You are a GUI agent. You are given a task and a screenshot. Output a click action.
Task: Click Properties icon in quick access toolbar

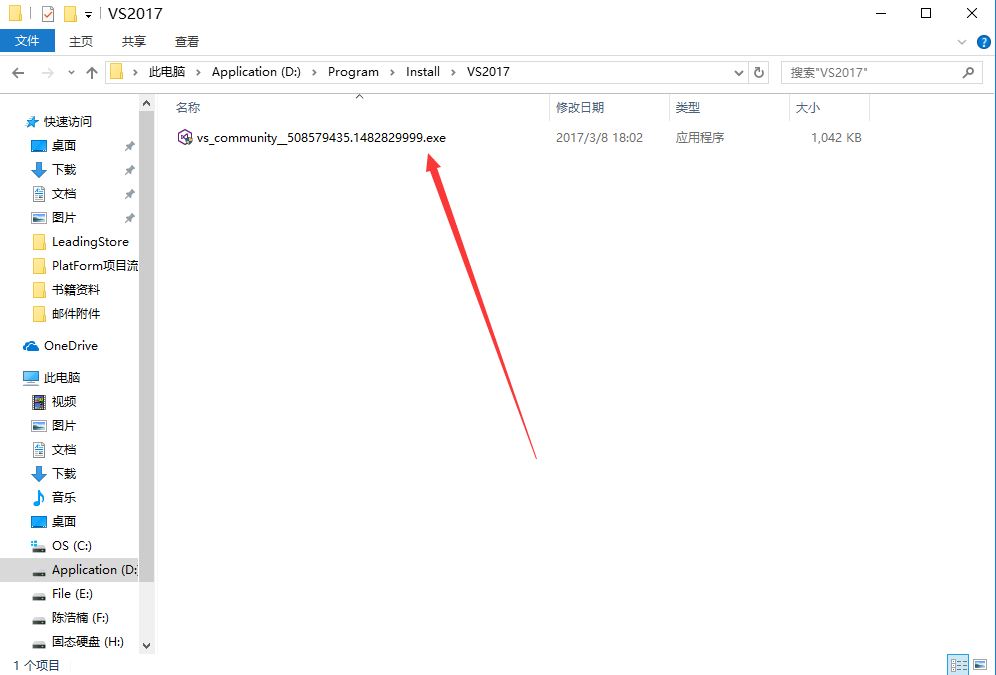pyautogui.click(x=48, y=13)
